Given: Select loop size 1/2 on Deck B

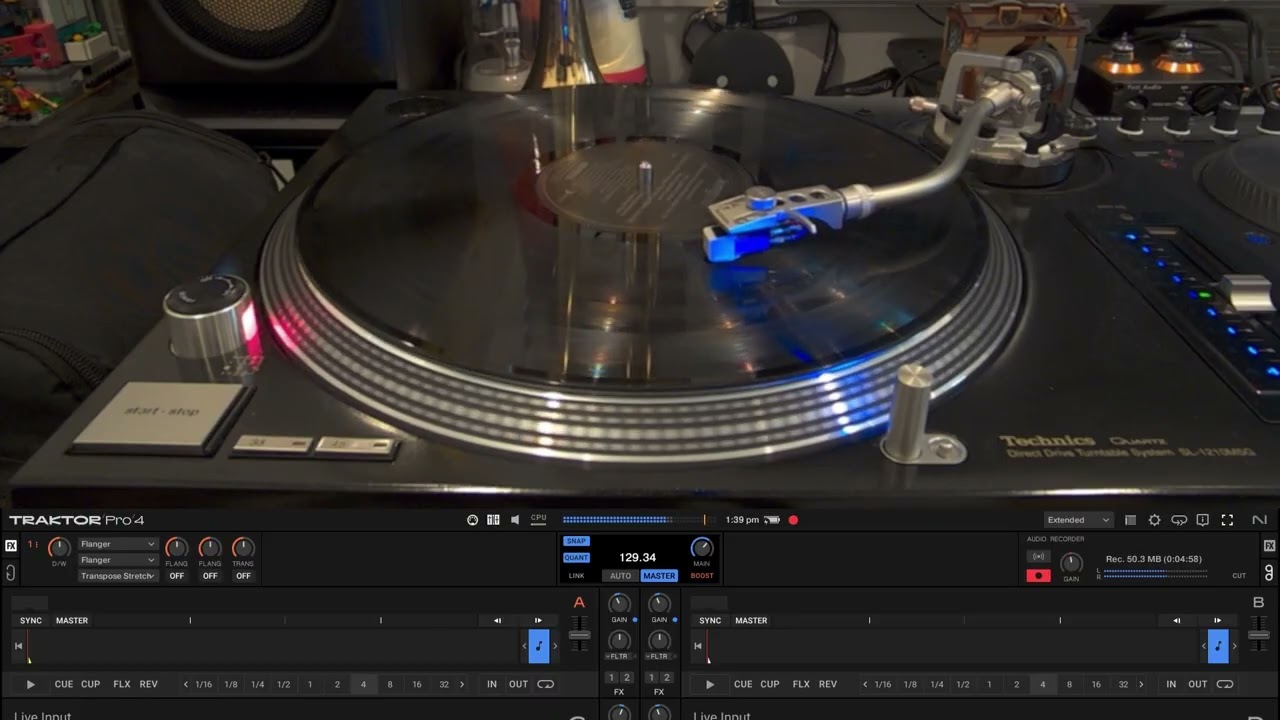Looking at the screenshot, I should [x=963, y=684].
